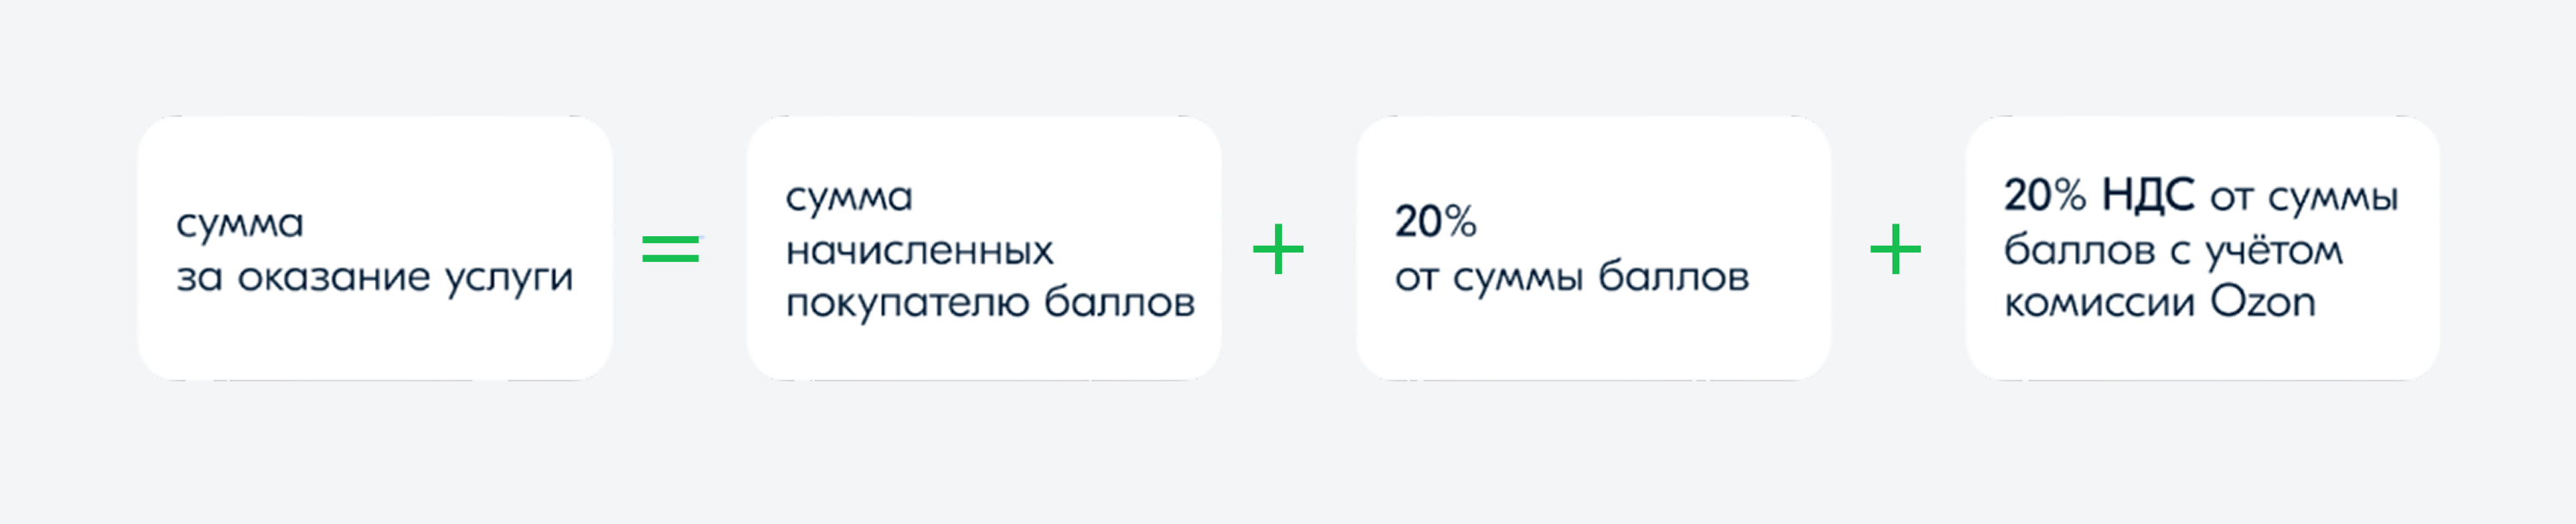Viewport: 2576px width, 524px height.
Task: Select the "сумма начисленных покупателю баллов" card
Action: (984, 248)
